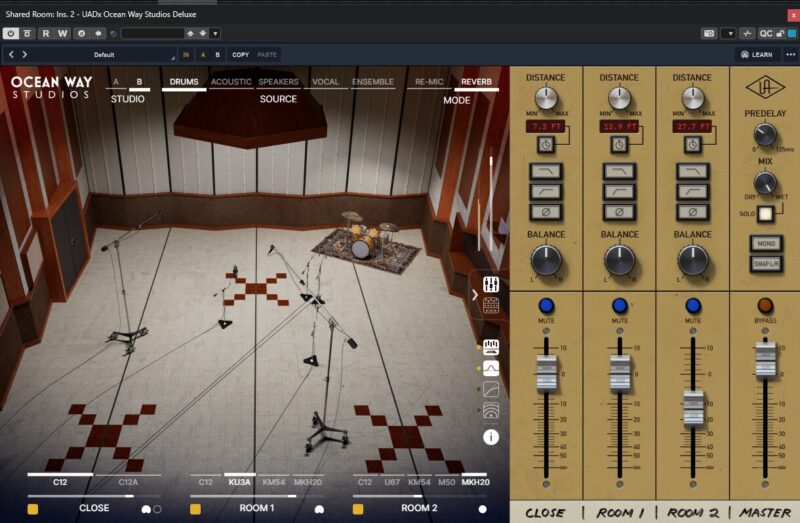
Task: Open the Default preset name menu
Action: point(104,55)
